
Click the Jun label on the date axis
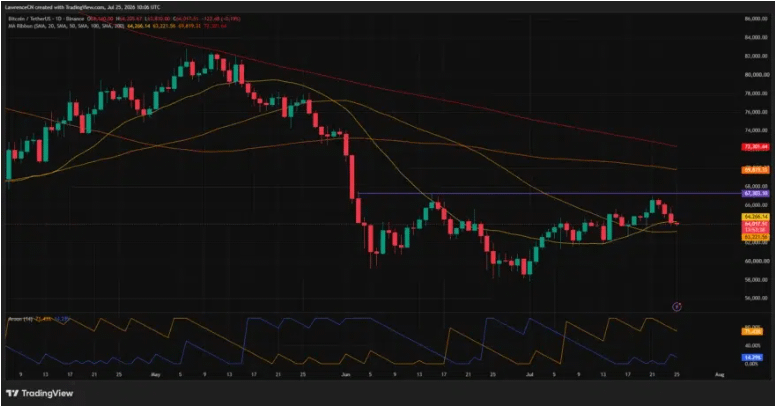pos(345,375)
